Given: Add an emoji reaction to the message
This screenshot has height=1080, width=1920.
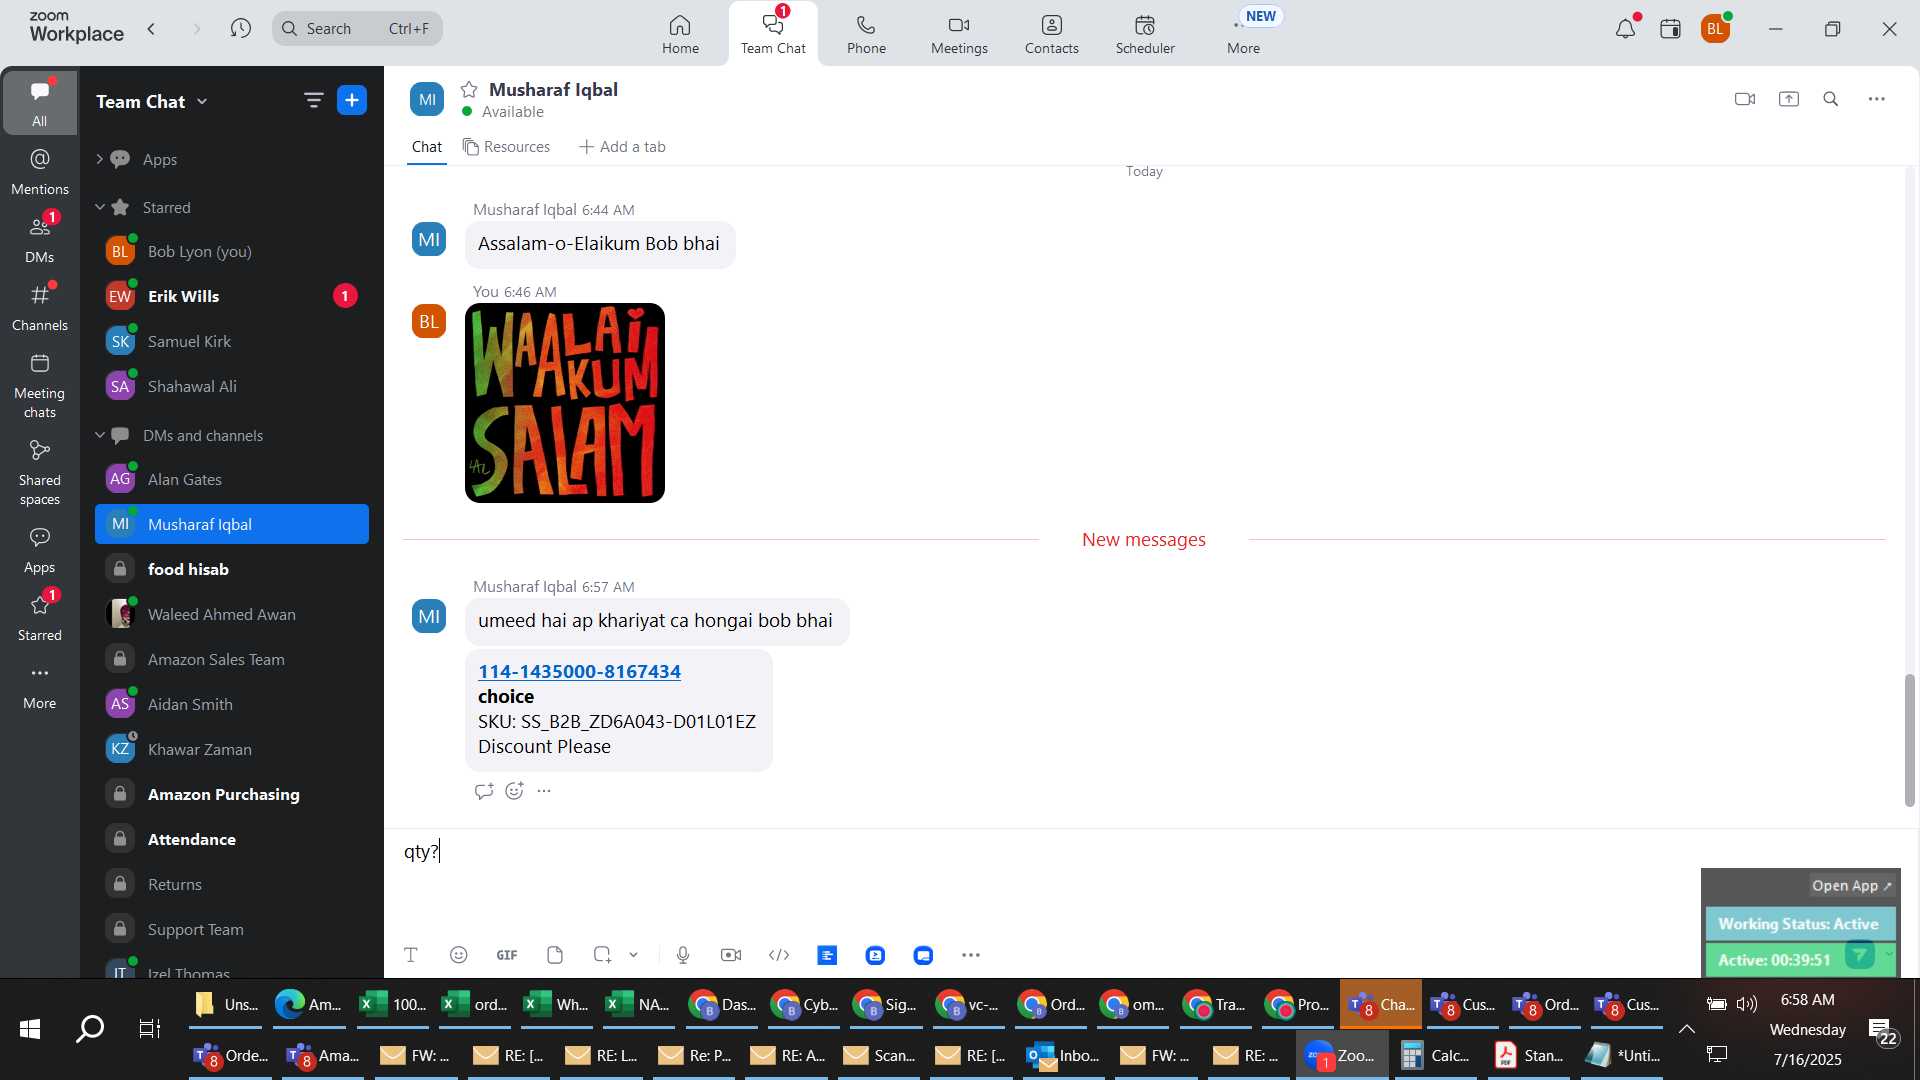Looking at the screenshot, I should pyautogui.click(x=515, y=791).
